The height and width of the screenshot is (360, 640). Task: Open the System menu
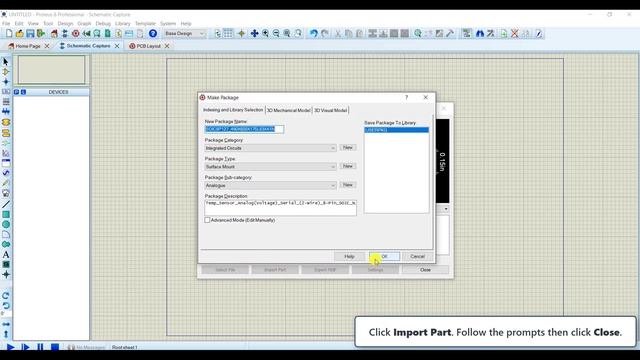click(x=168, y=24)
